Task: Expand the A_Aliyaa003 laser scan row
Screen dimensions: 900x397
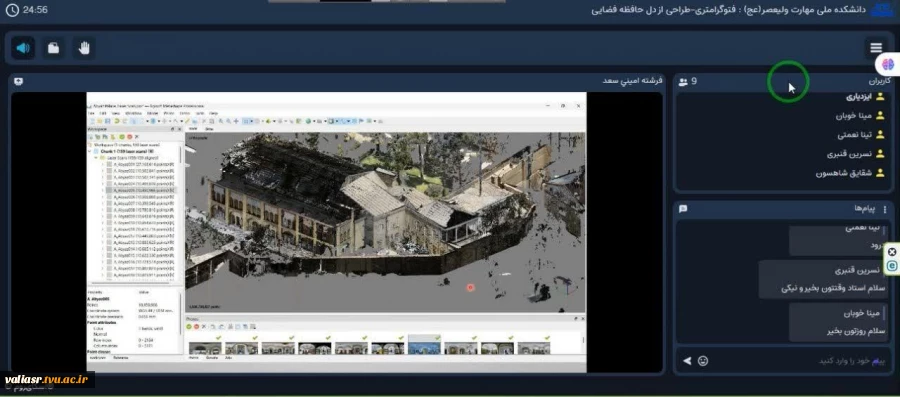Action: point(102,177)
